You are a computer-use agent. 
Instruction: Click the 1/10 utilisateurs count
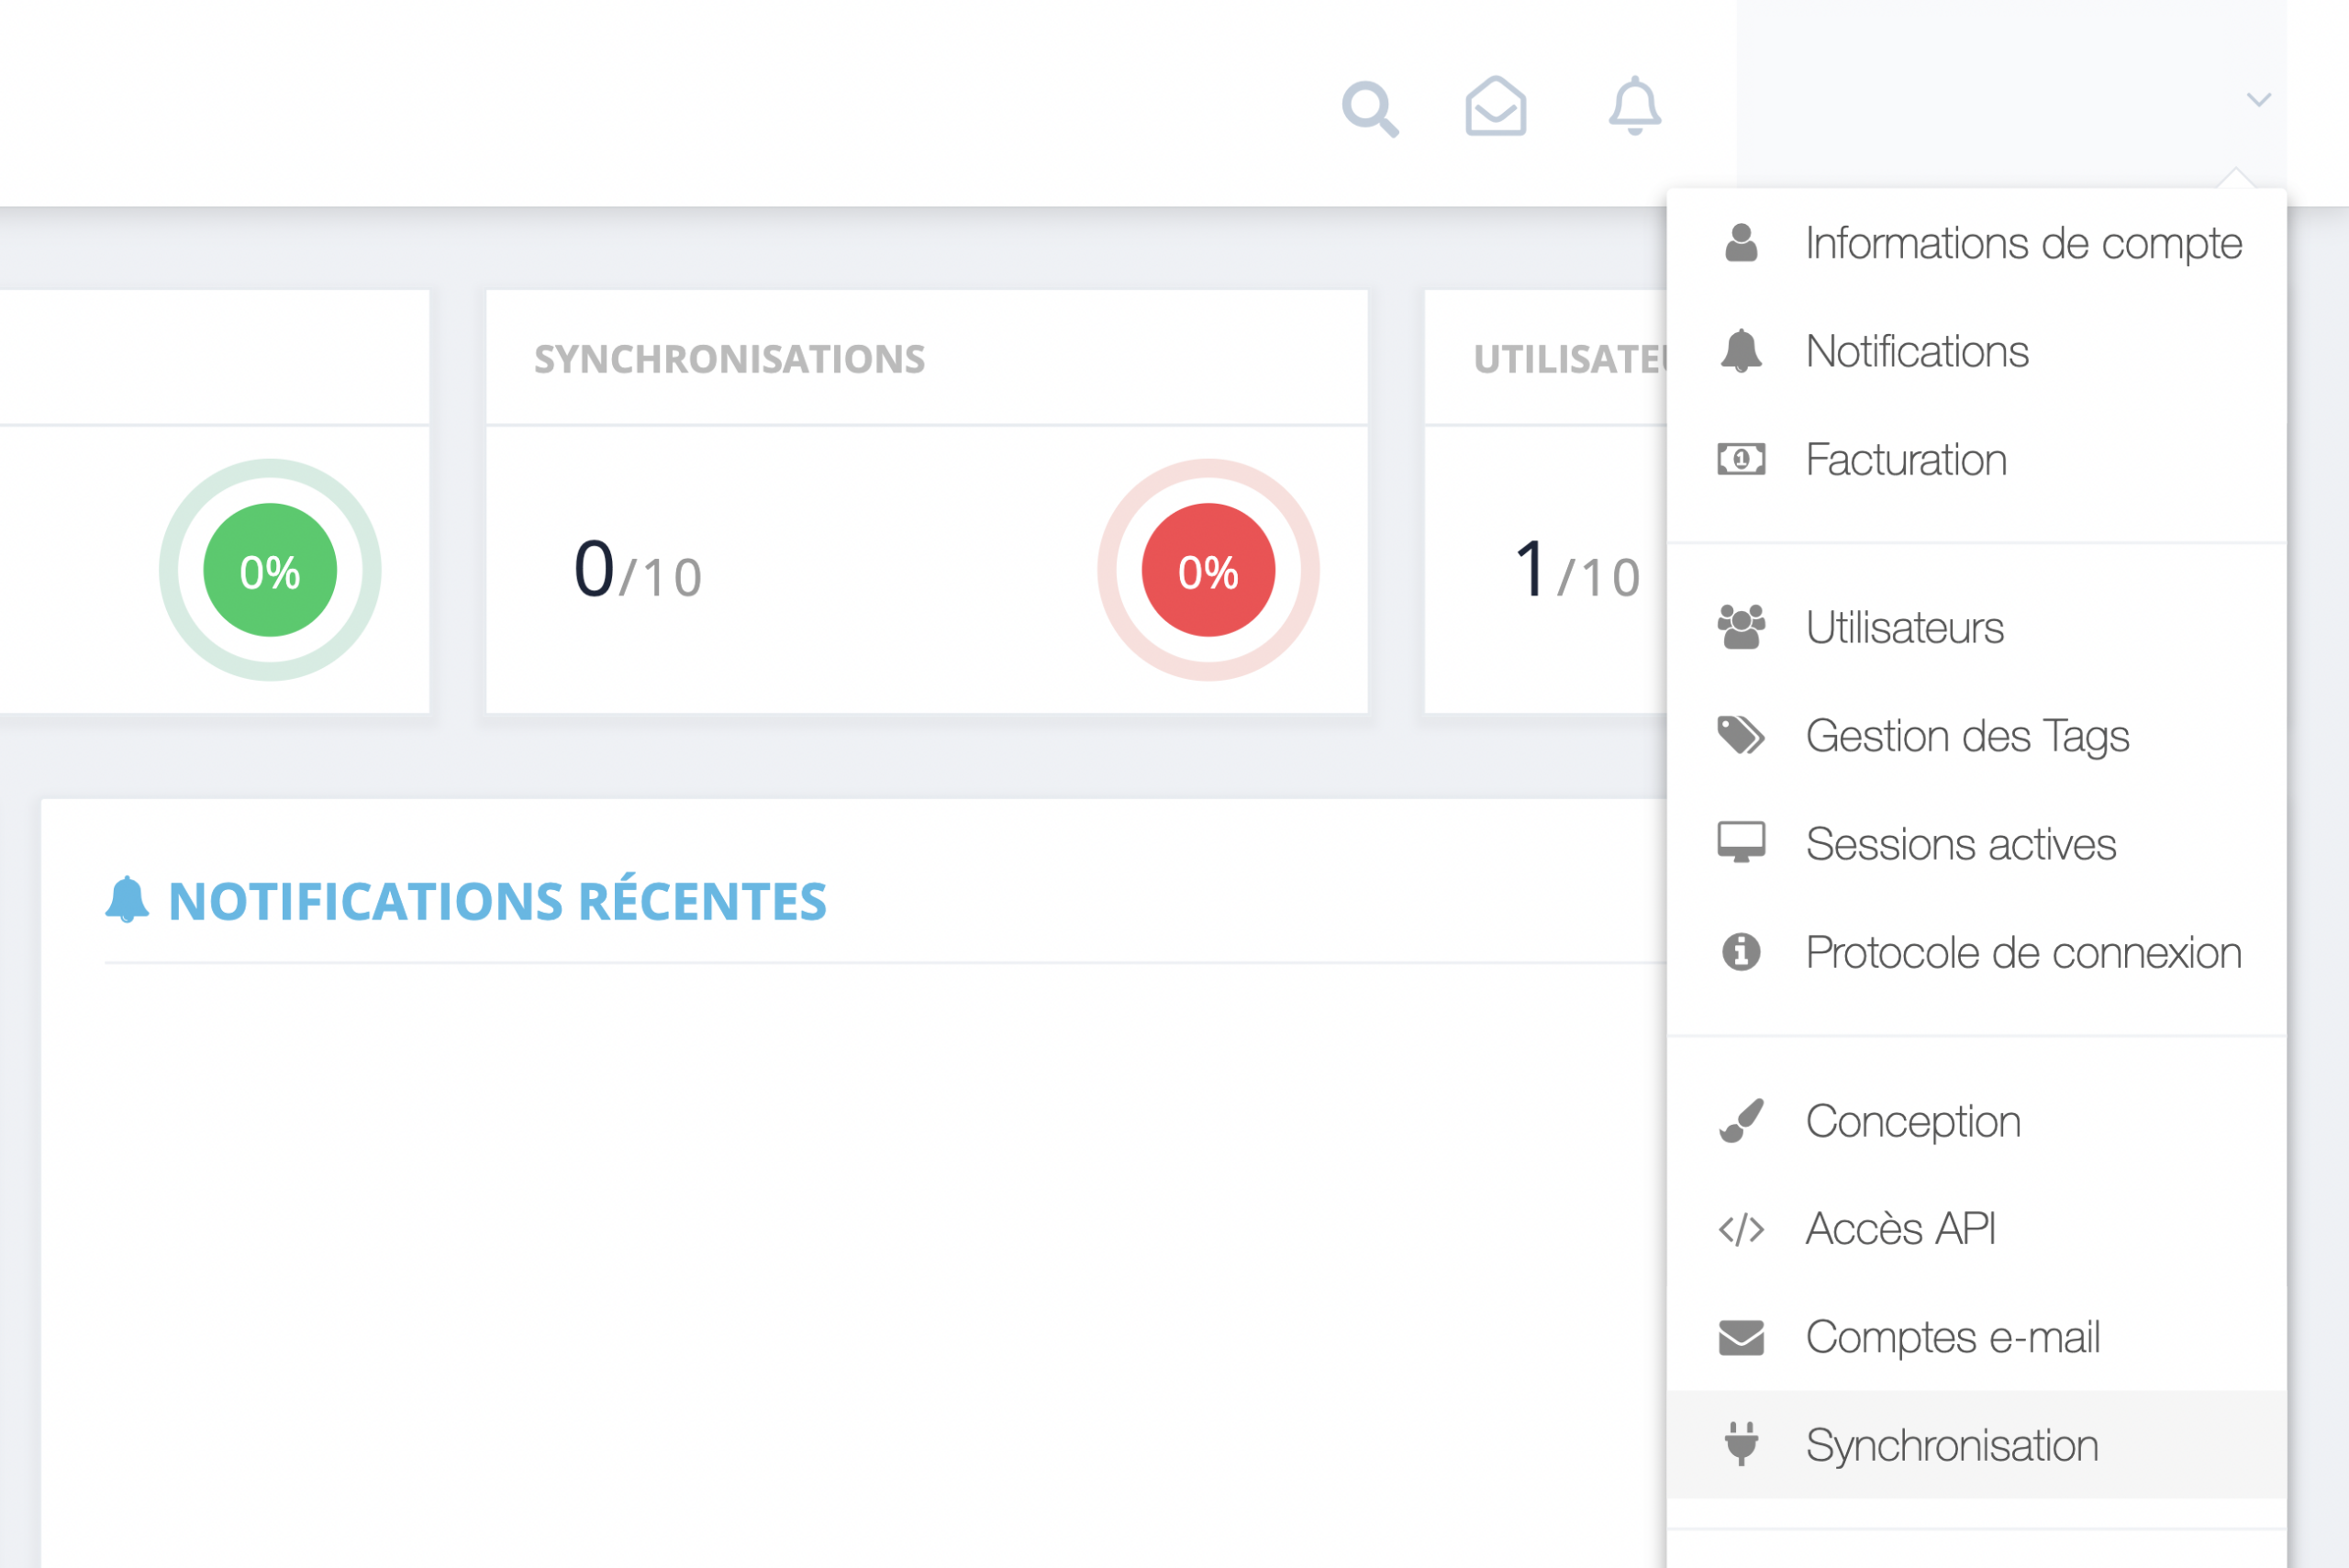point(1577,570)
